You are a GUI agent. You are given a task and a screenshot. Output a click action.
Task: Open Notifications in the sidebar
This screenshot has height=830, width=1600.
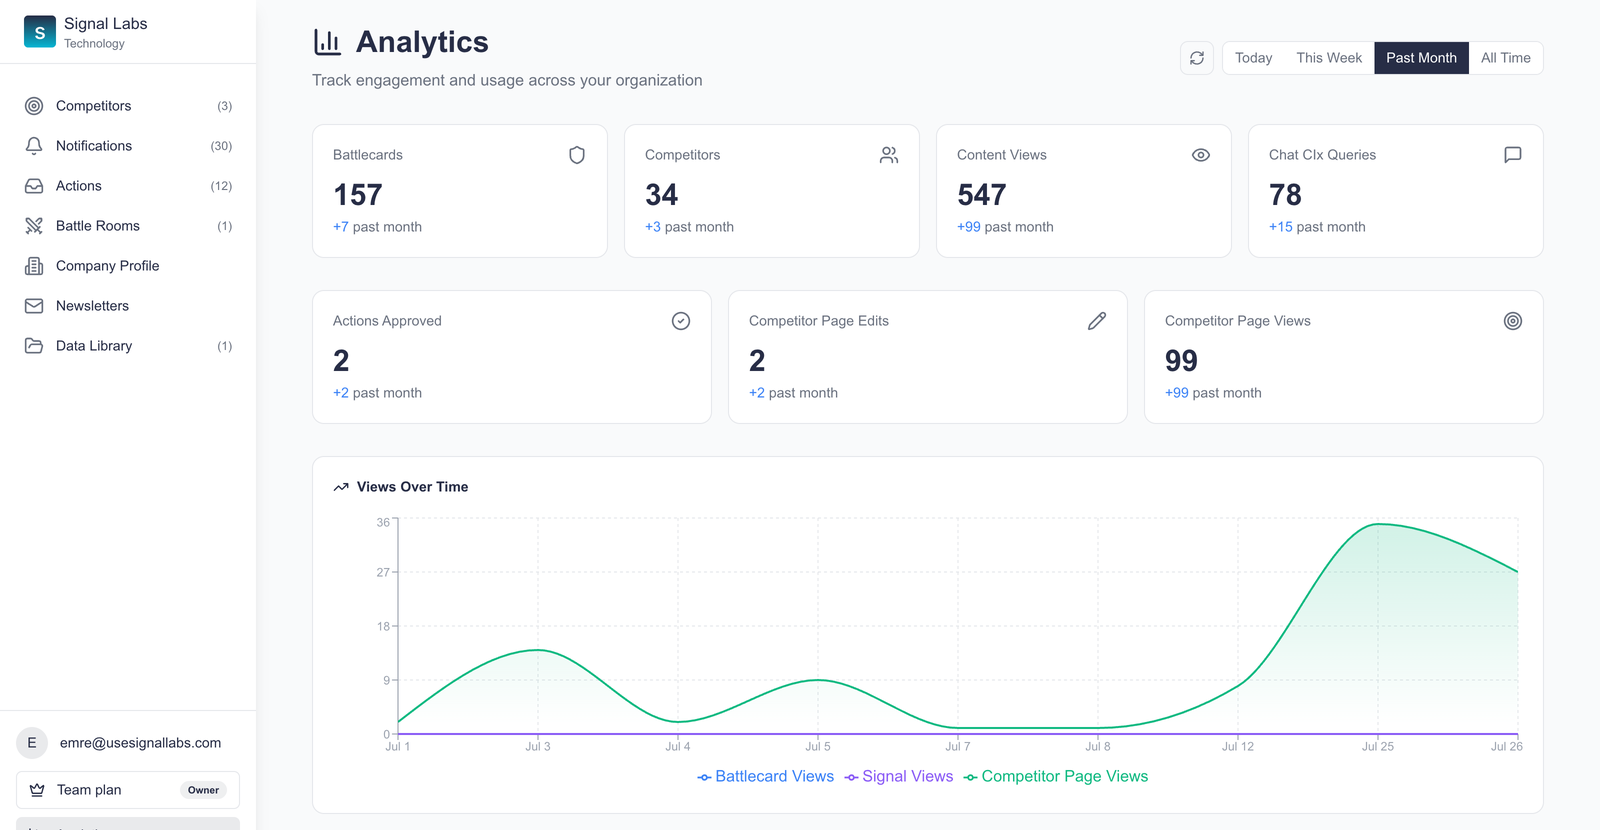click(x=128, y=146)
